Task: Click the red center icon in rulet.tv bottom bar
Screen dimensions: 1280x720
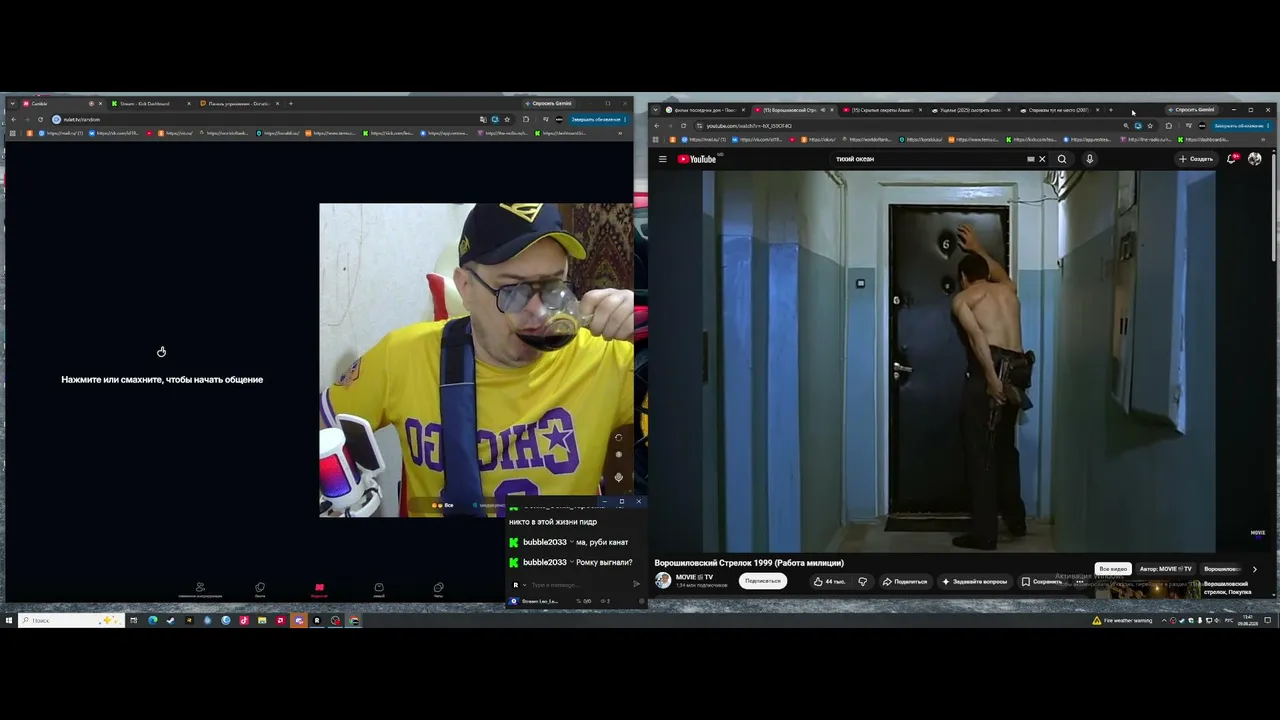Action: point(319,589)
